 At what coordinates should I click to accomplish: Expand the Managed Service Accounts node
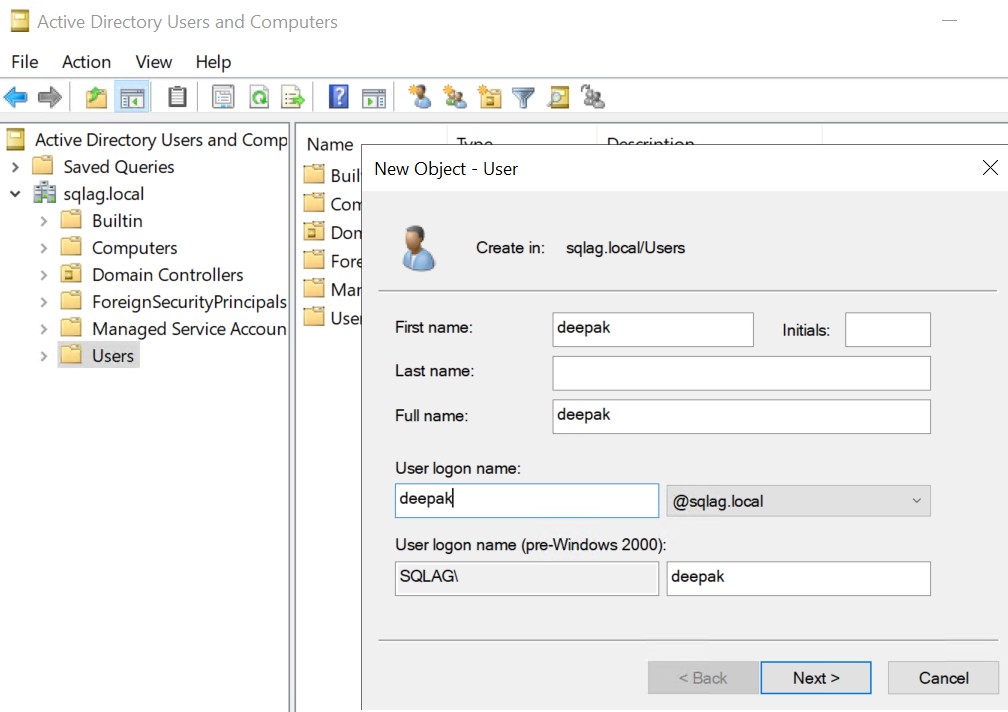[44, 329]
